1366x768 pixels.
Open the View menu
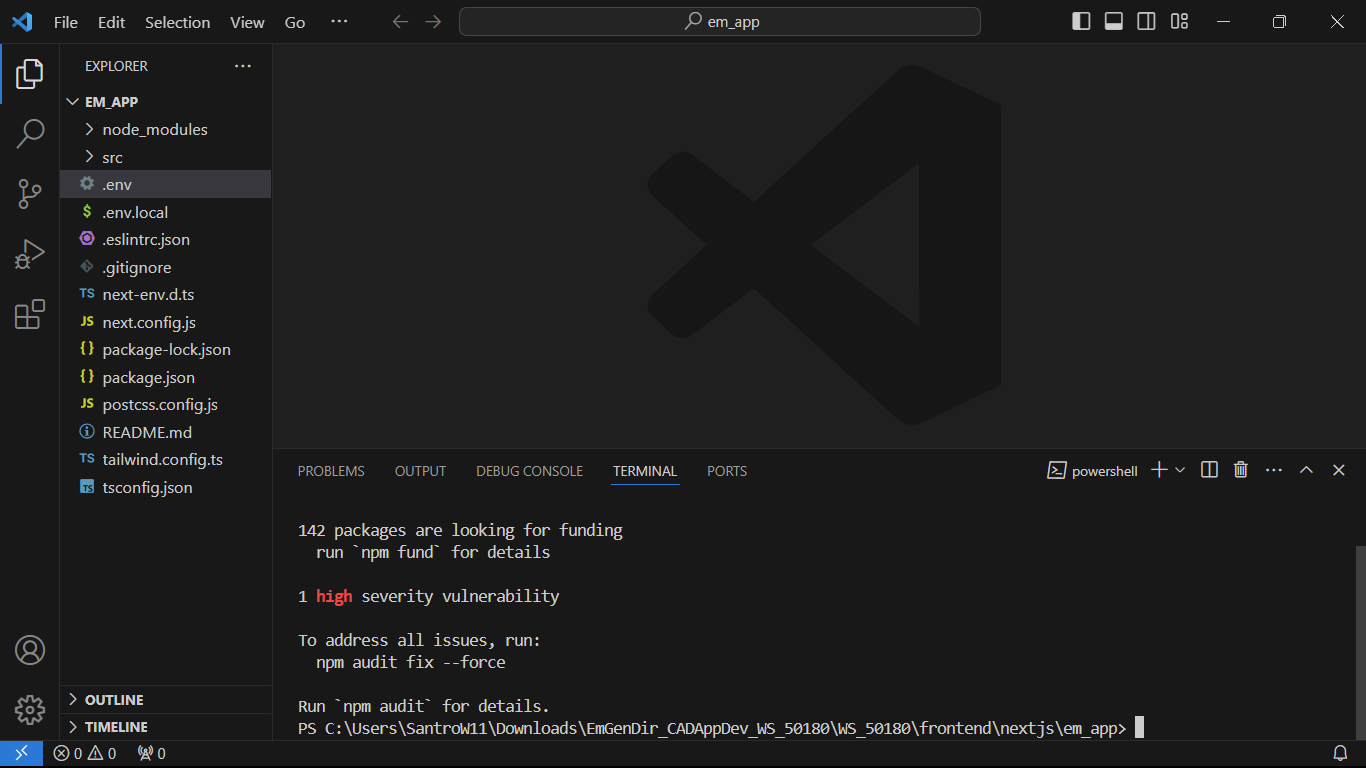point(247,22)
